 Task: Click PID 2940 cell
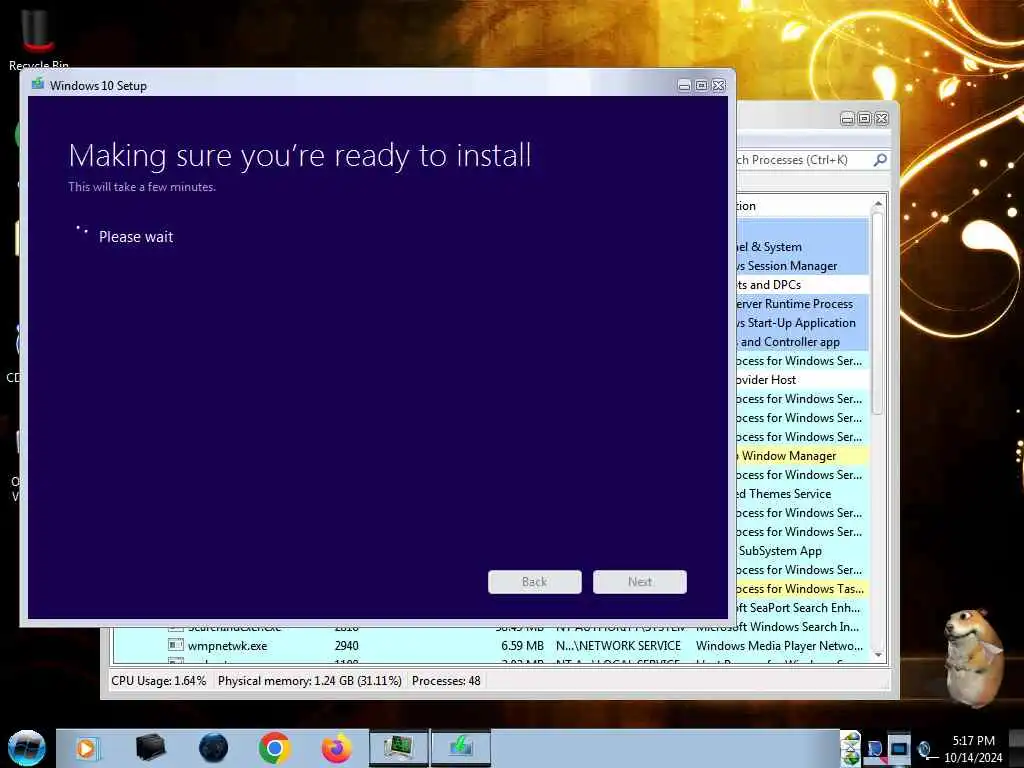pyautogui.click(x=346, y=645)
